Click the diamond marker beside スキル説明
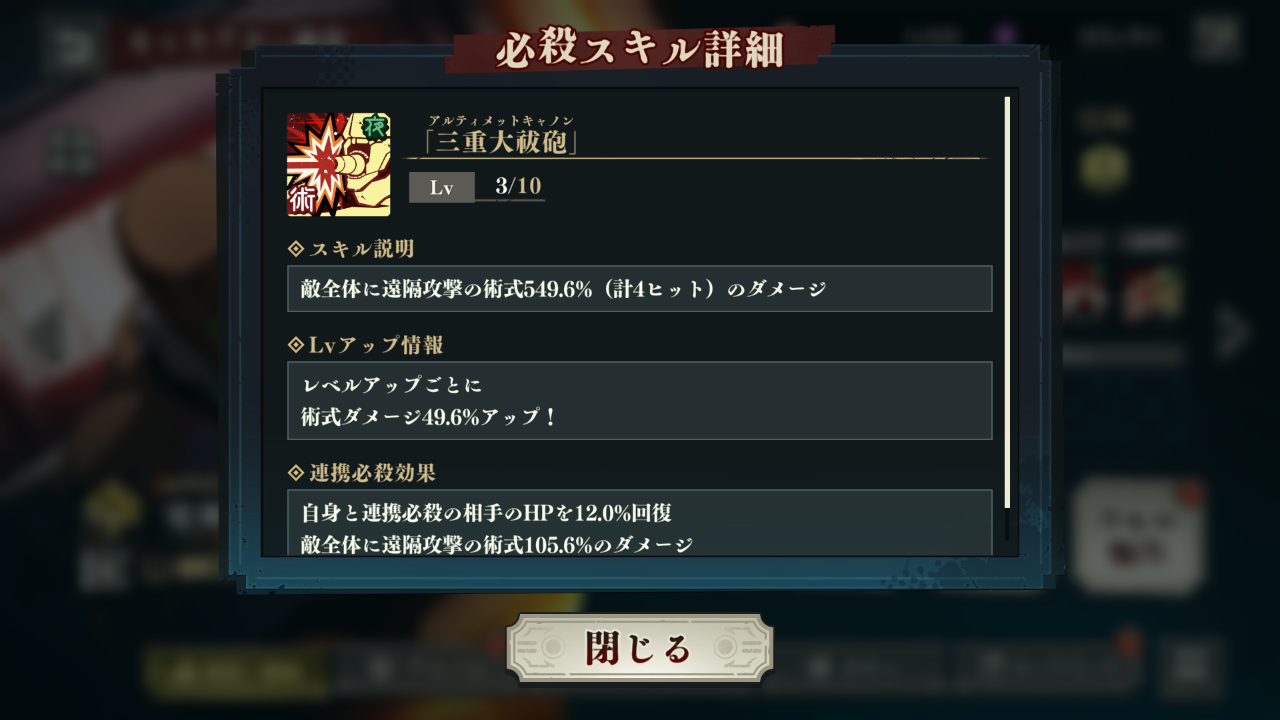This screenshot has width=1280, height=720. click(x=295, y=248)
